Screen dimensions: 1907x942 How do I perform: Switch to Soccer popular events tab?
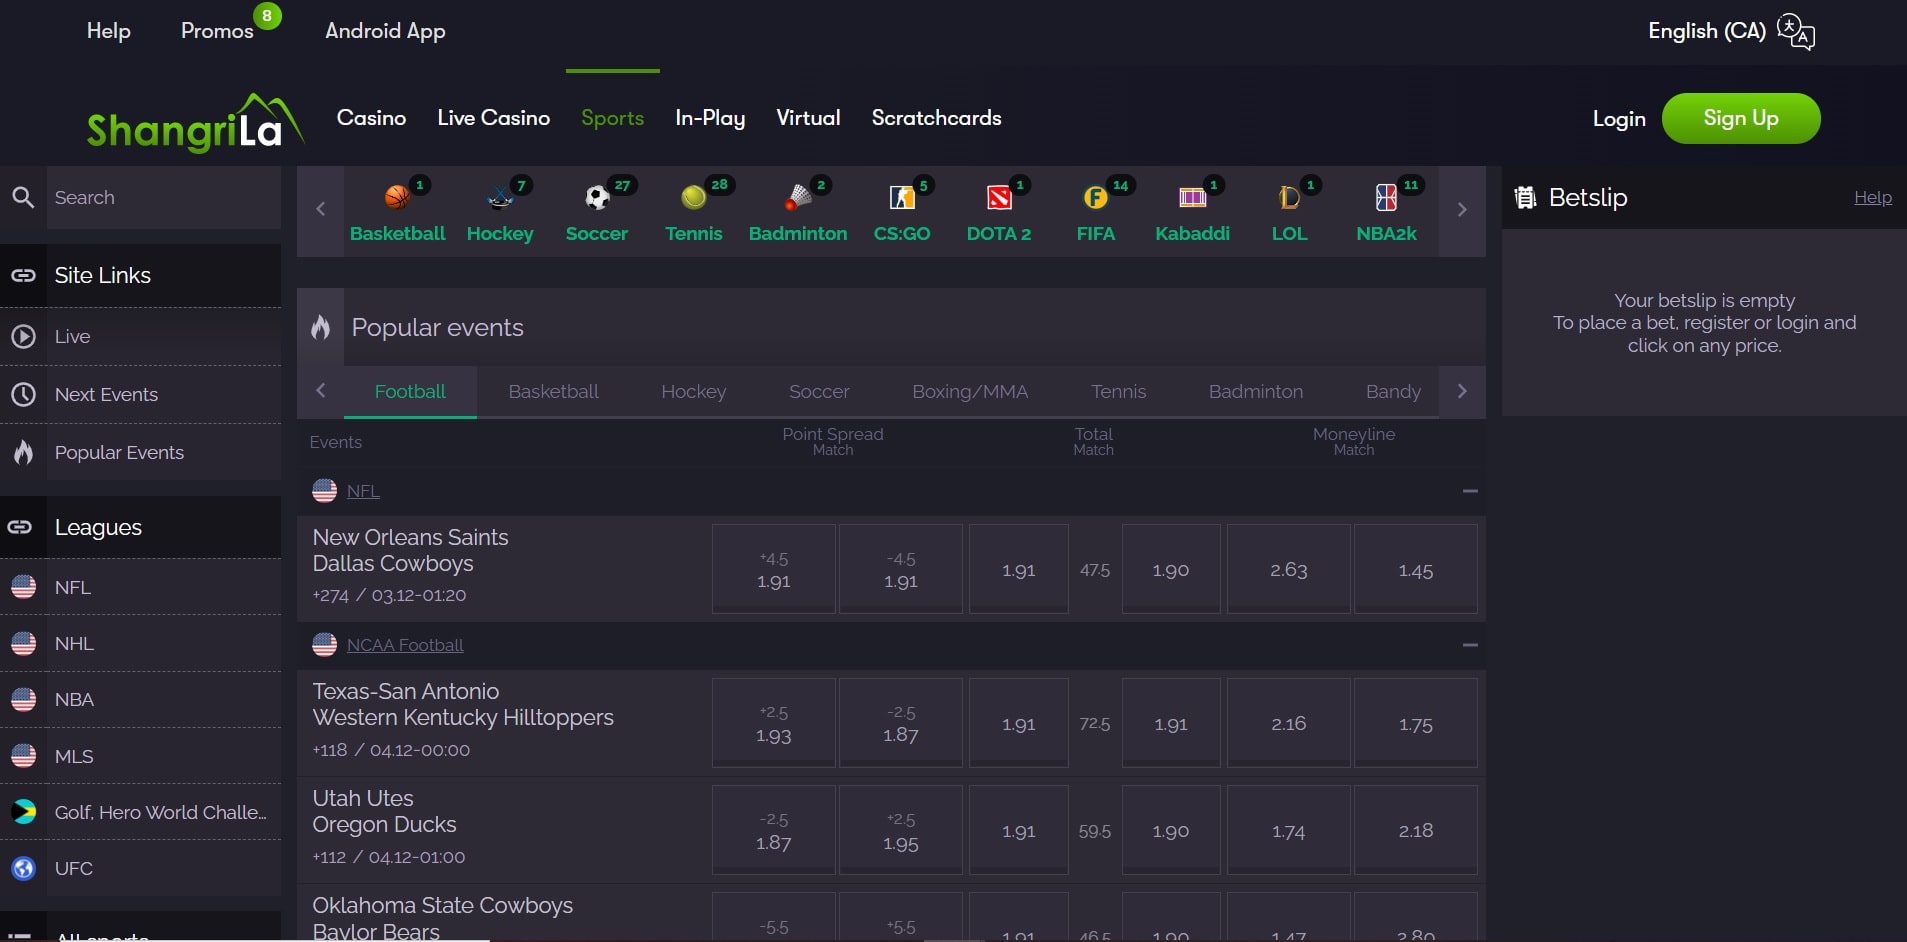(819, 391)
